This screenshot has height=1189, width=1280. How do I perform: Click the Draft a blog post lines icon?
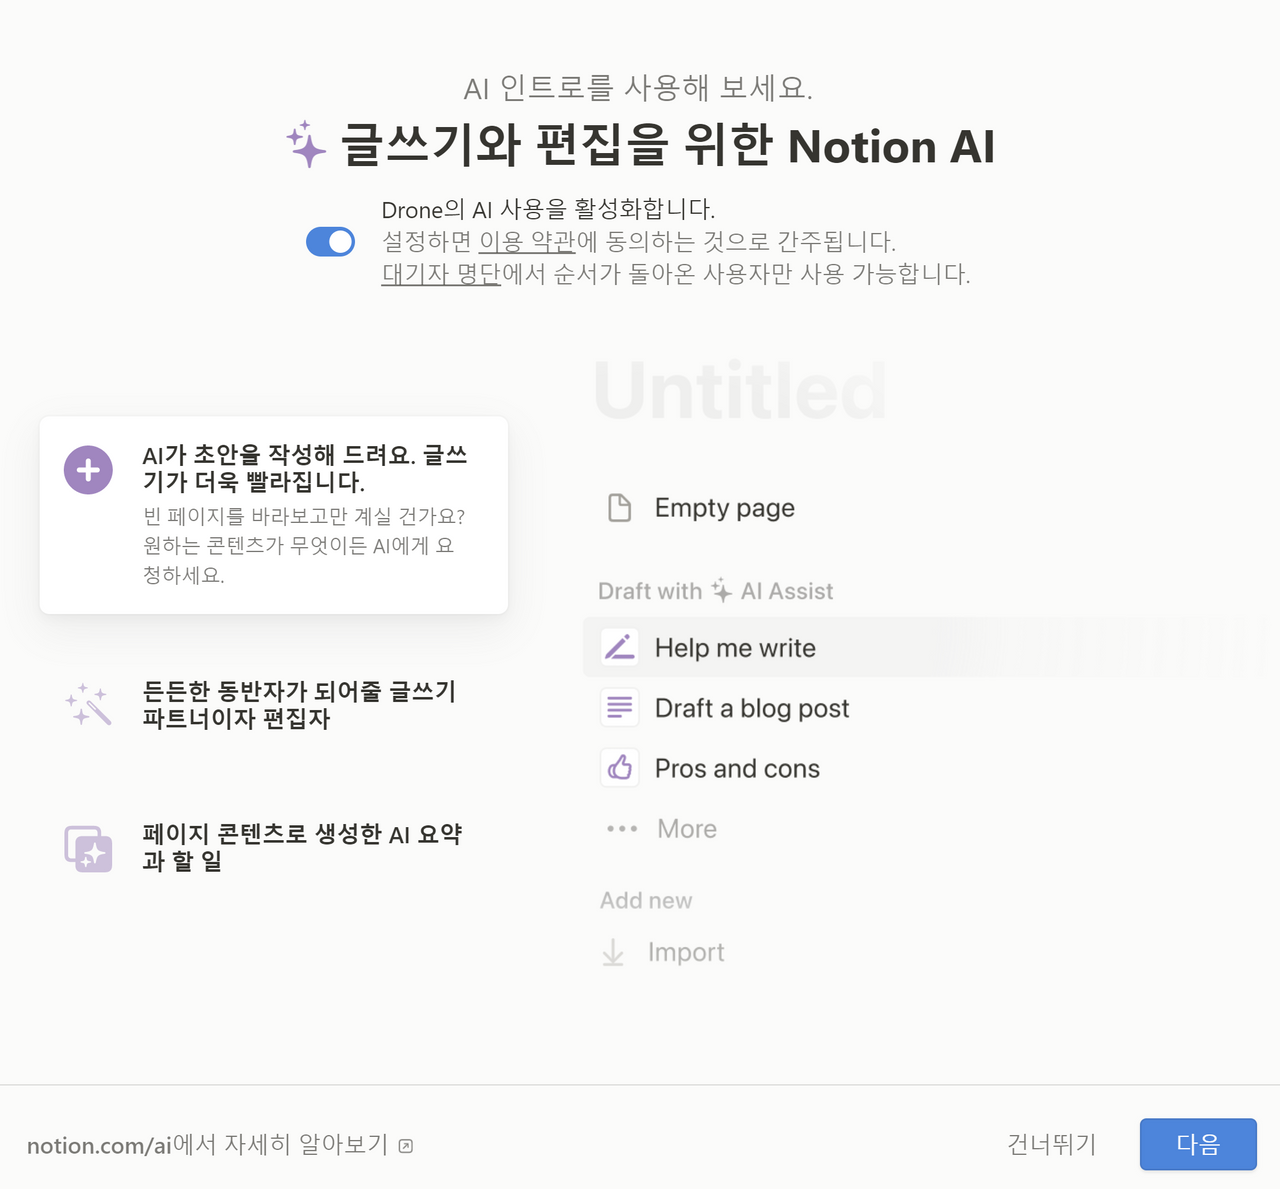pyautogui.click(x=620, y=708)
